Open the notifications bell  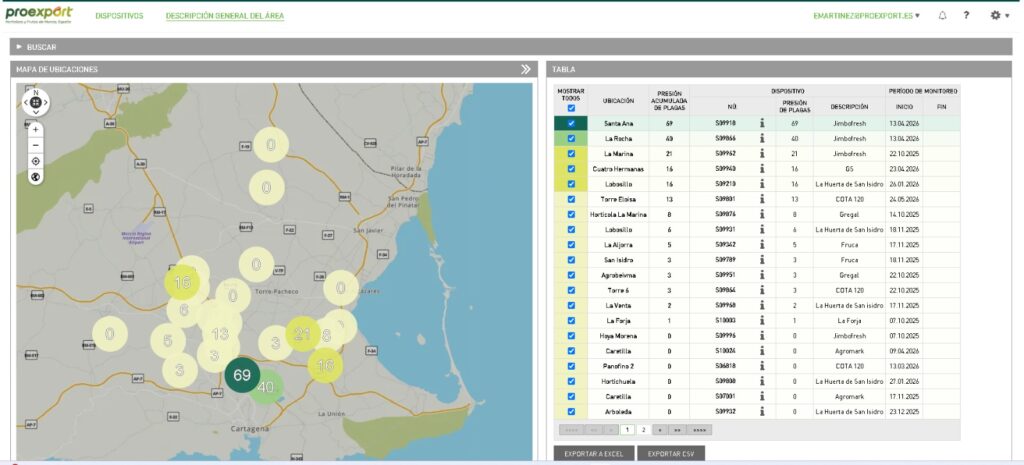[942, 16]
